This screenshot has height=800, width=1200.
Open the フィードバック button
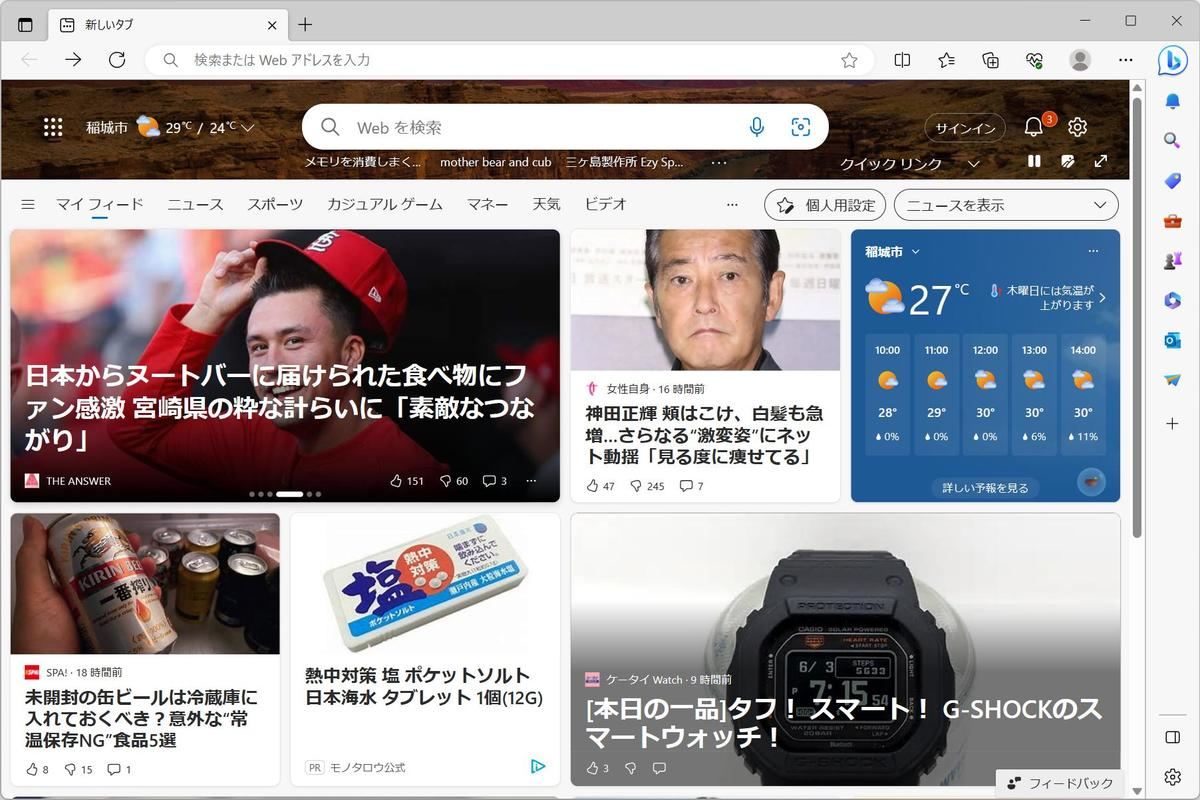pos(1059,783)
